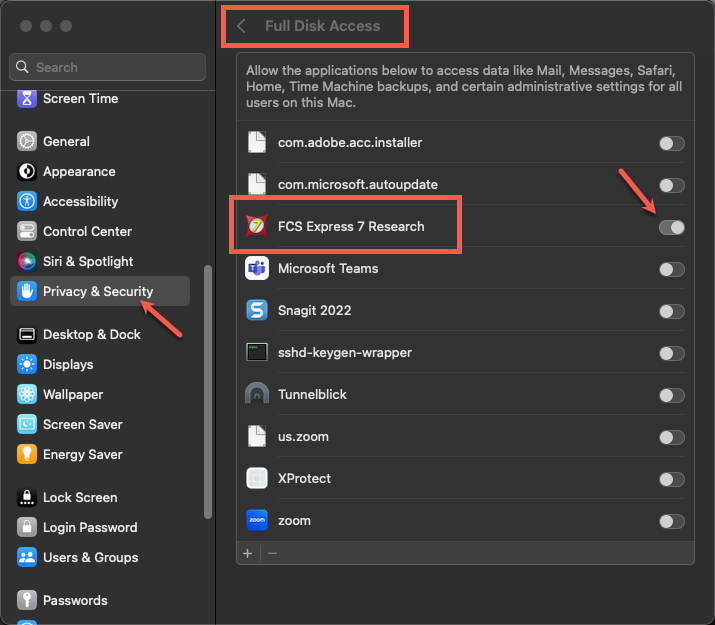Click the us.zoom document icon
Screen dimensions: 715x625
tap(257, 436)
